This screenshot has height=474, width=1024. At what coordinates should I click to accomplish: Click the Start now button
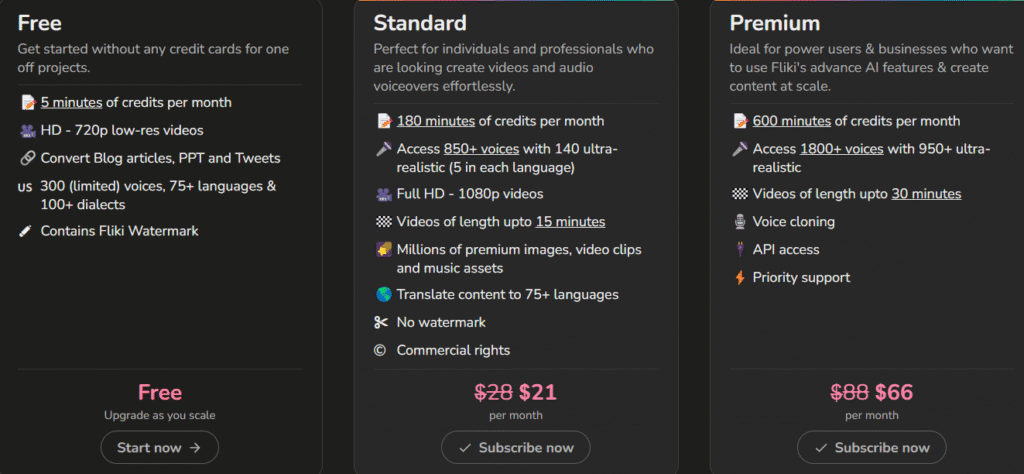coord(159,448)
